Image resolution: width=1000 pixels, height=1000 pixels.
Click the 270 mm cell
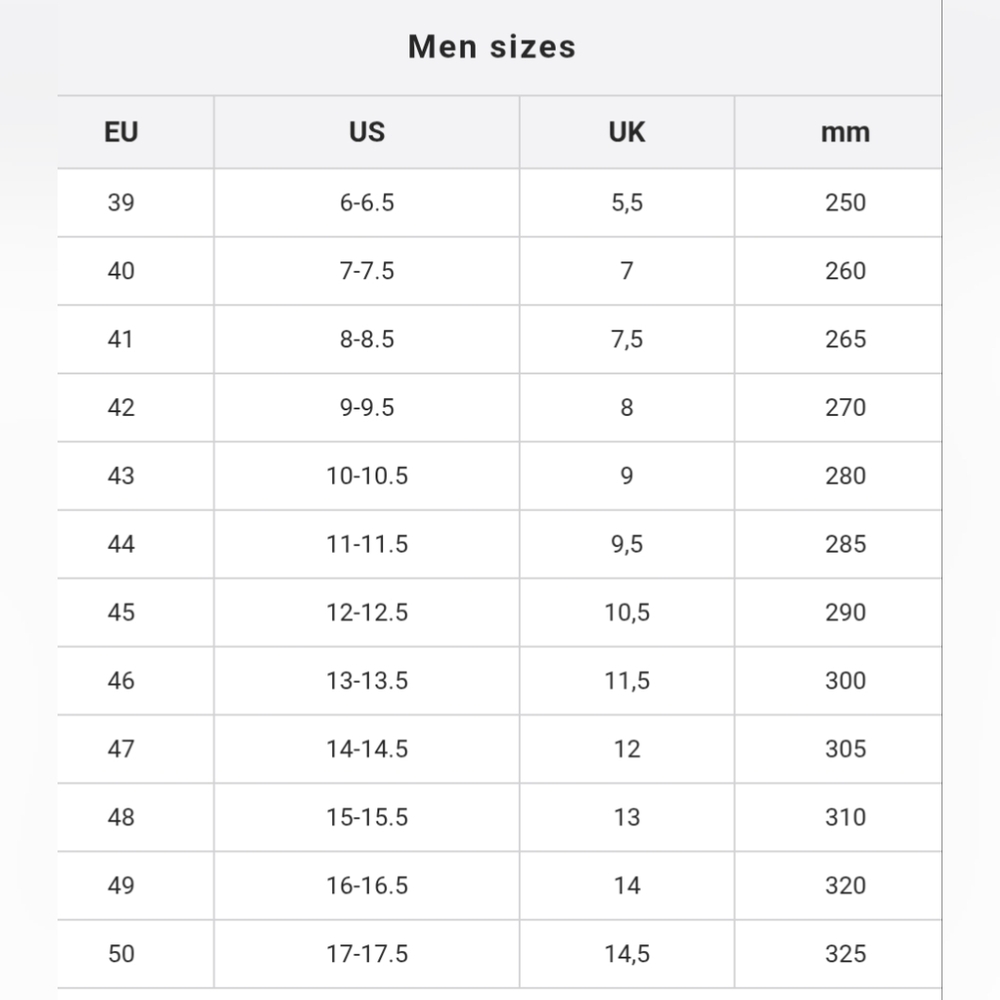pos(845,408)
